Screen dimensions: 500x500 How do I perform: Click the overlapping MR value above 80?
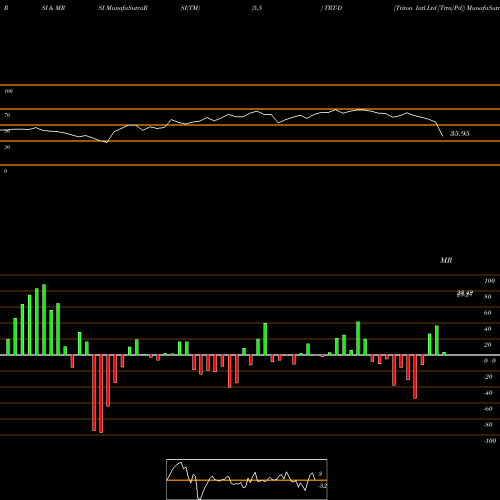465,294
